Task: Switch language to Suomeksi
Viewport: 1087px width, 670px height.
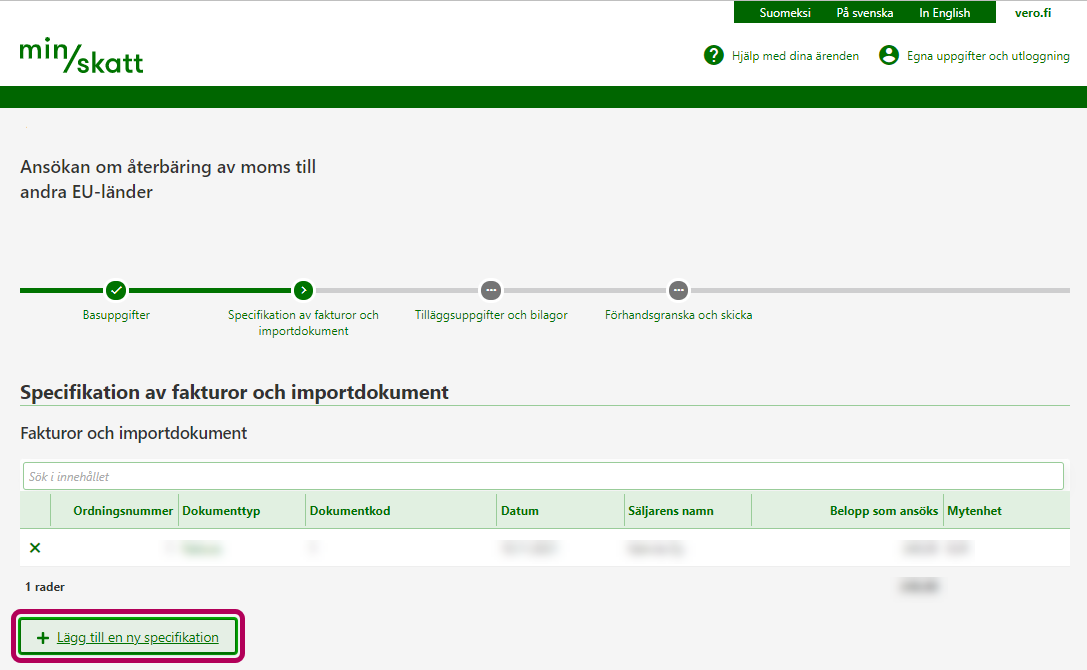Action: click(784, 13)
